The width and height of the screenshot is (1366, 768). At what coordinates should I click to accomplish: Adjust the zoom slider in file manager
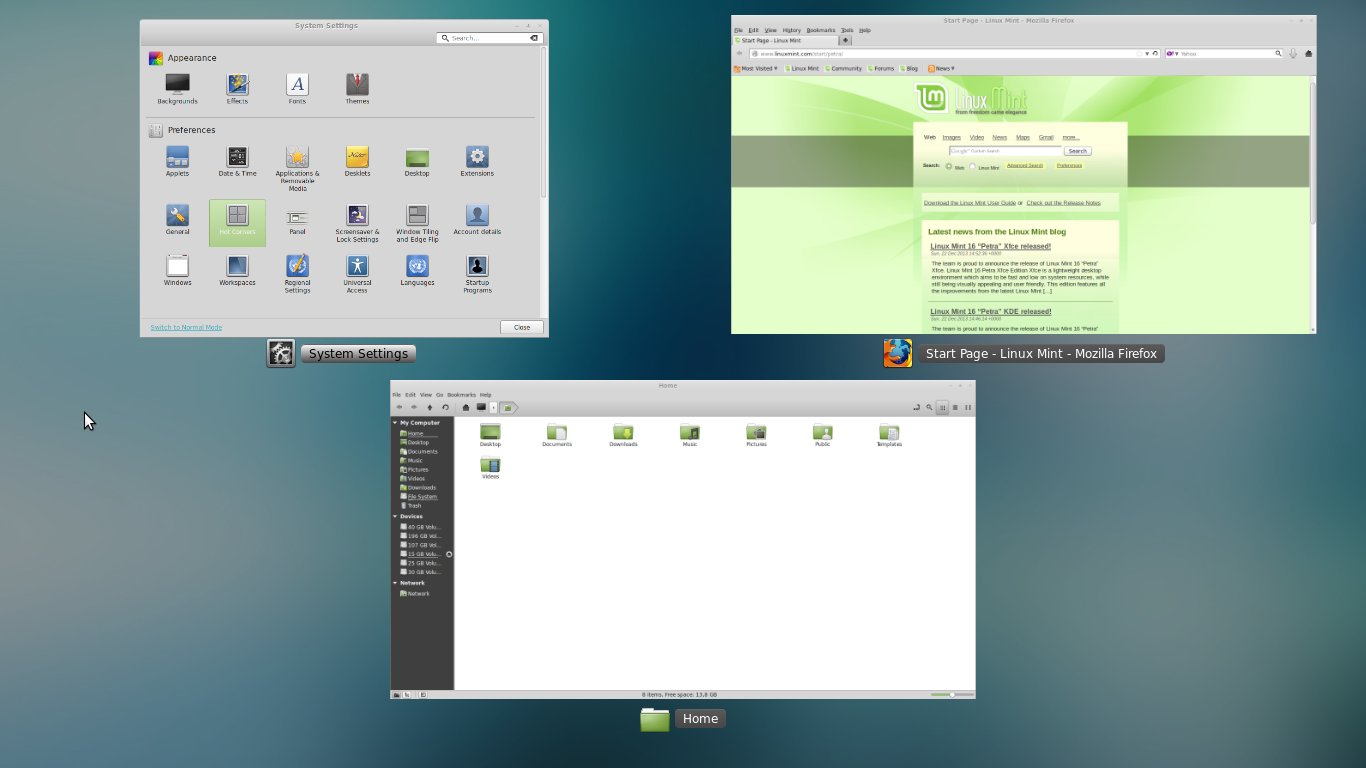[950, 694]
